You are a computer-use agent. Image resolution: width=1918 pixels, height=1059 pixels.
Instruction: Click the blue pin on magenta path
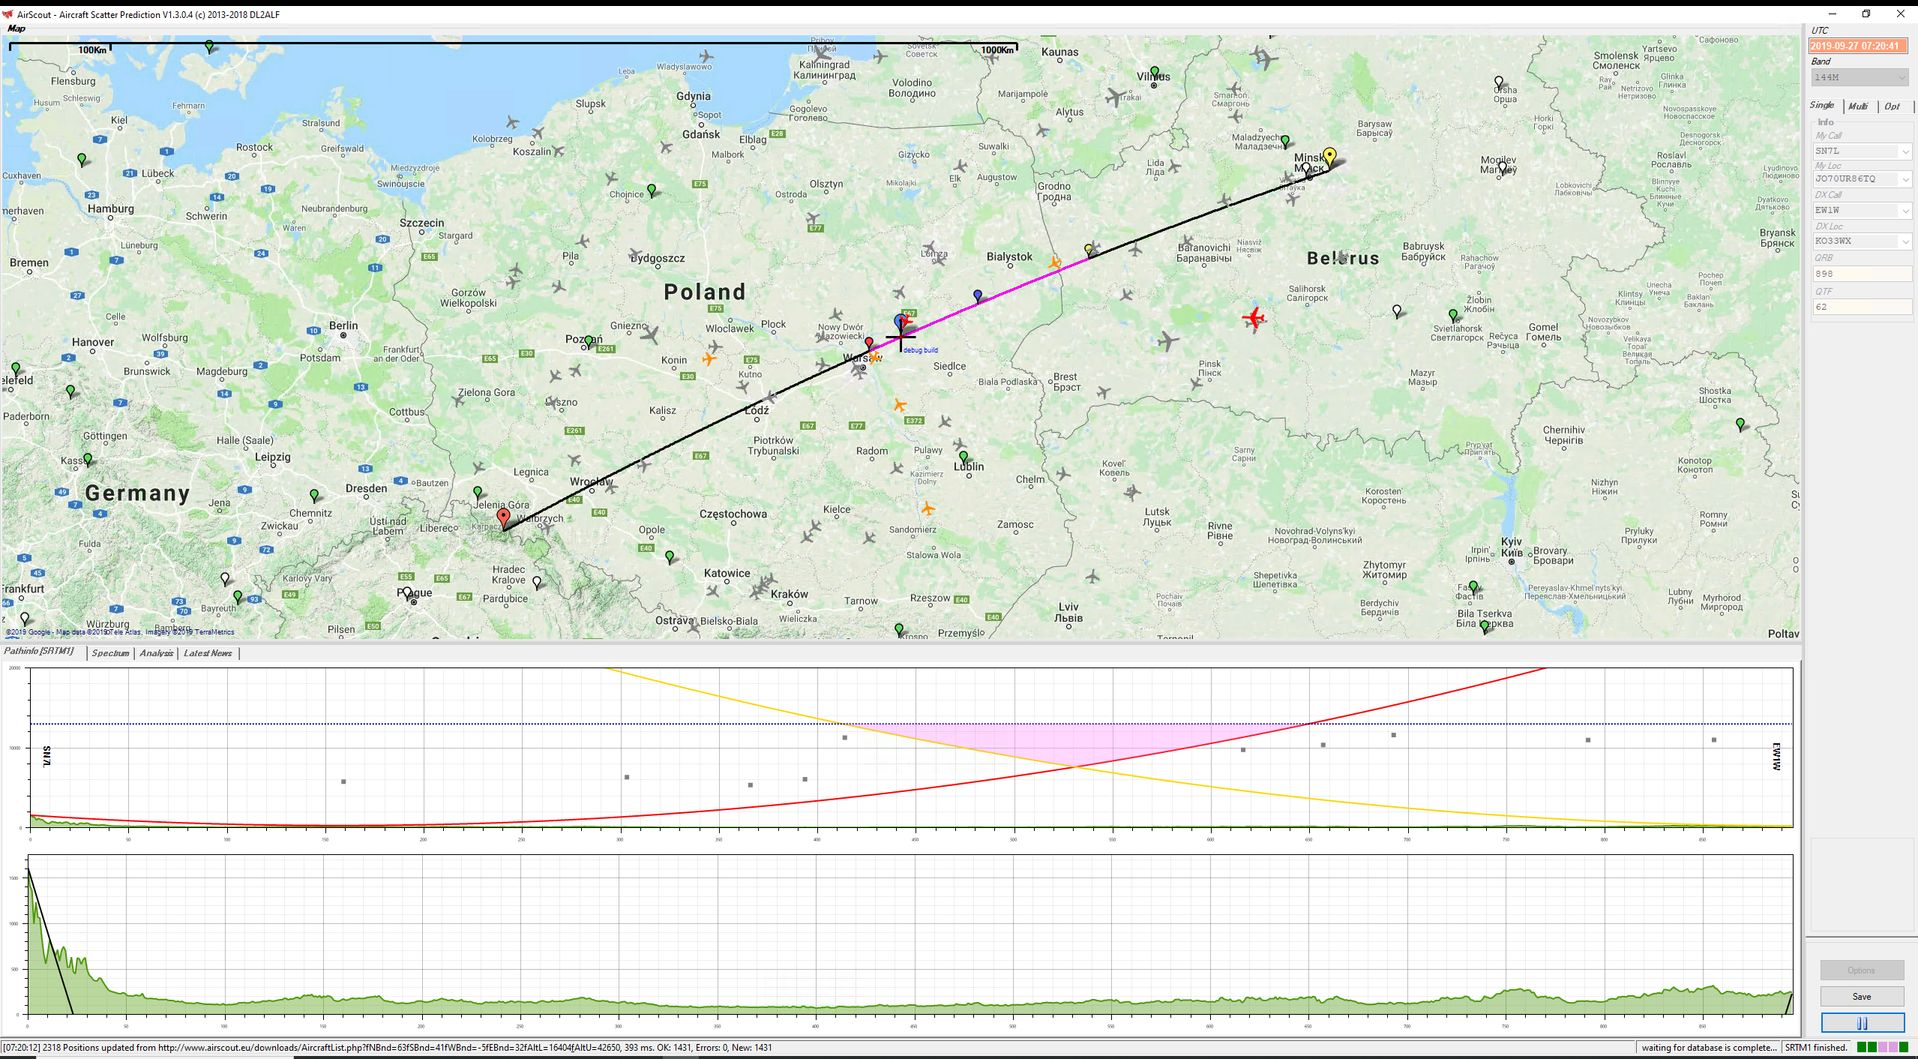pyautogui.click(x=978, y=296)
